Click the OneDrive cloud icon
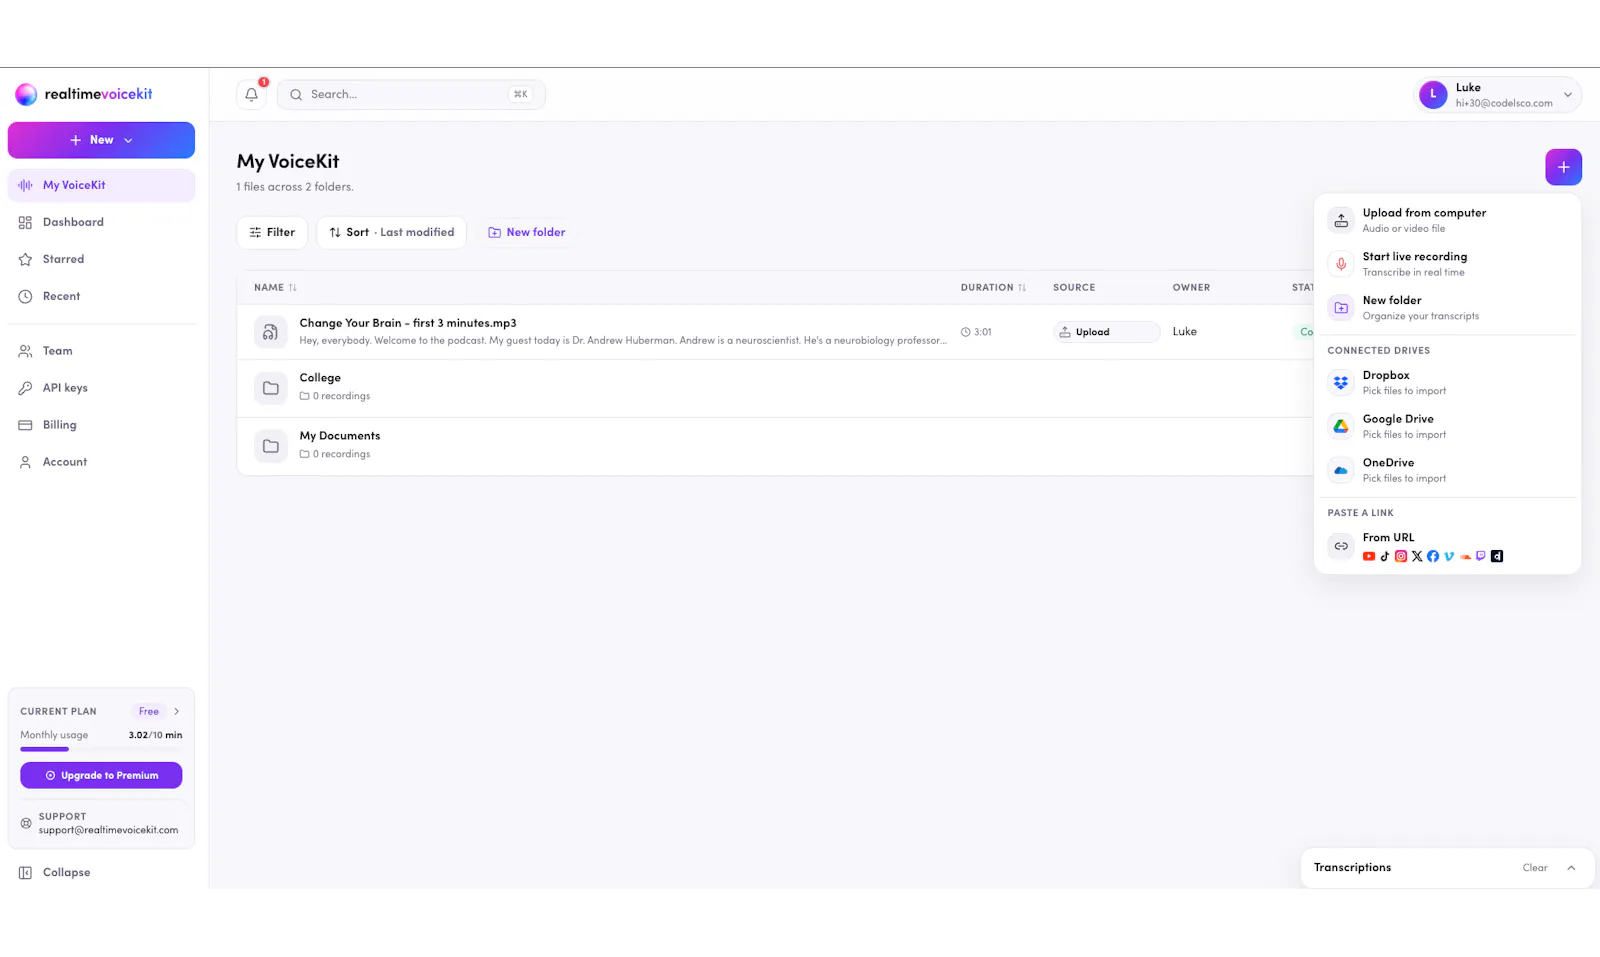 (1341, 470)
